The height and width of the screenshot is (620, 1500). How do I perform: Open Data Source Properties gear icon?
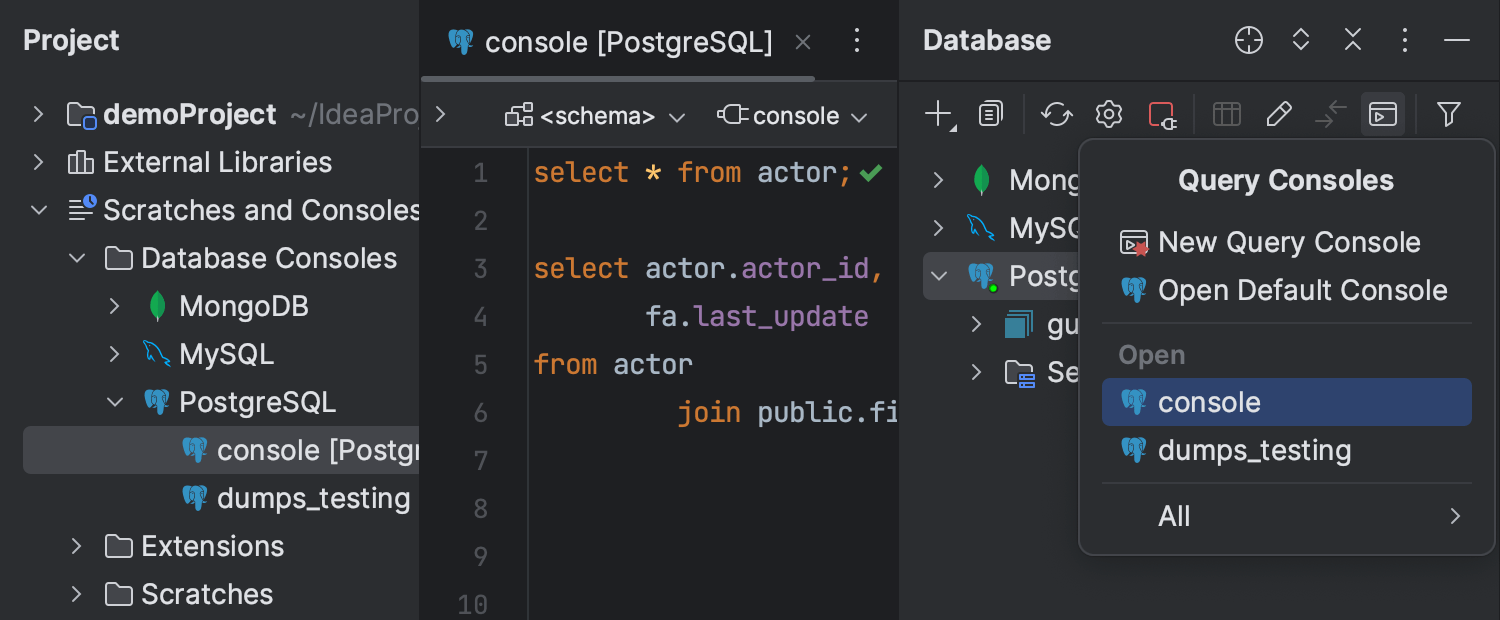point(1109,115)
